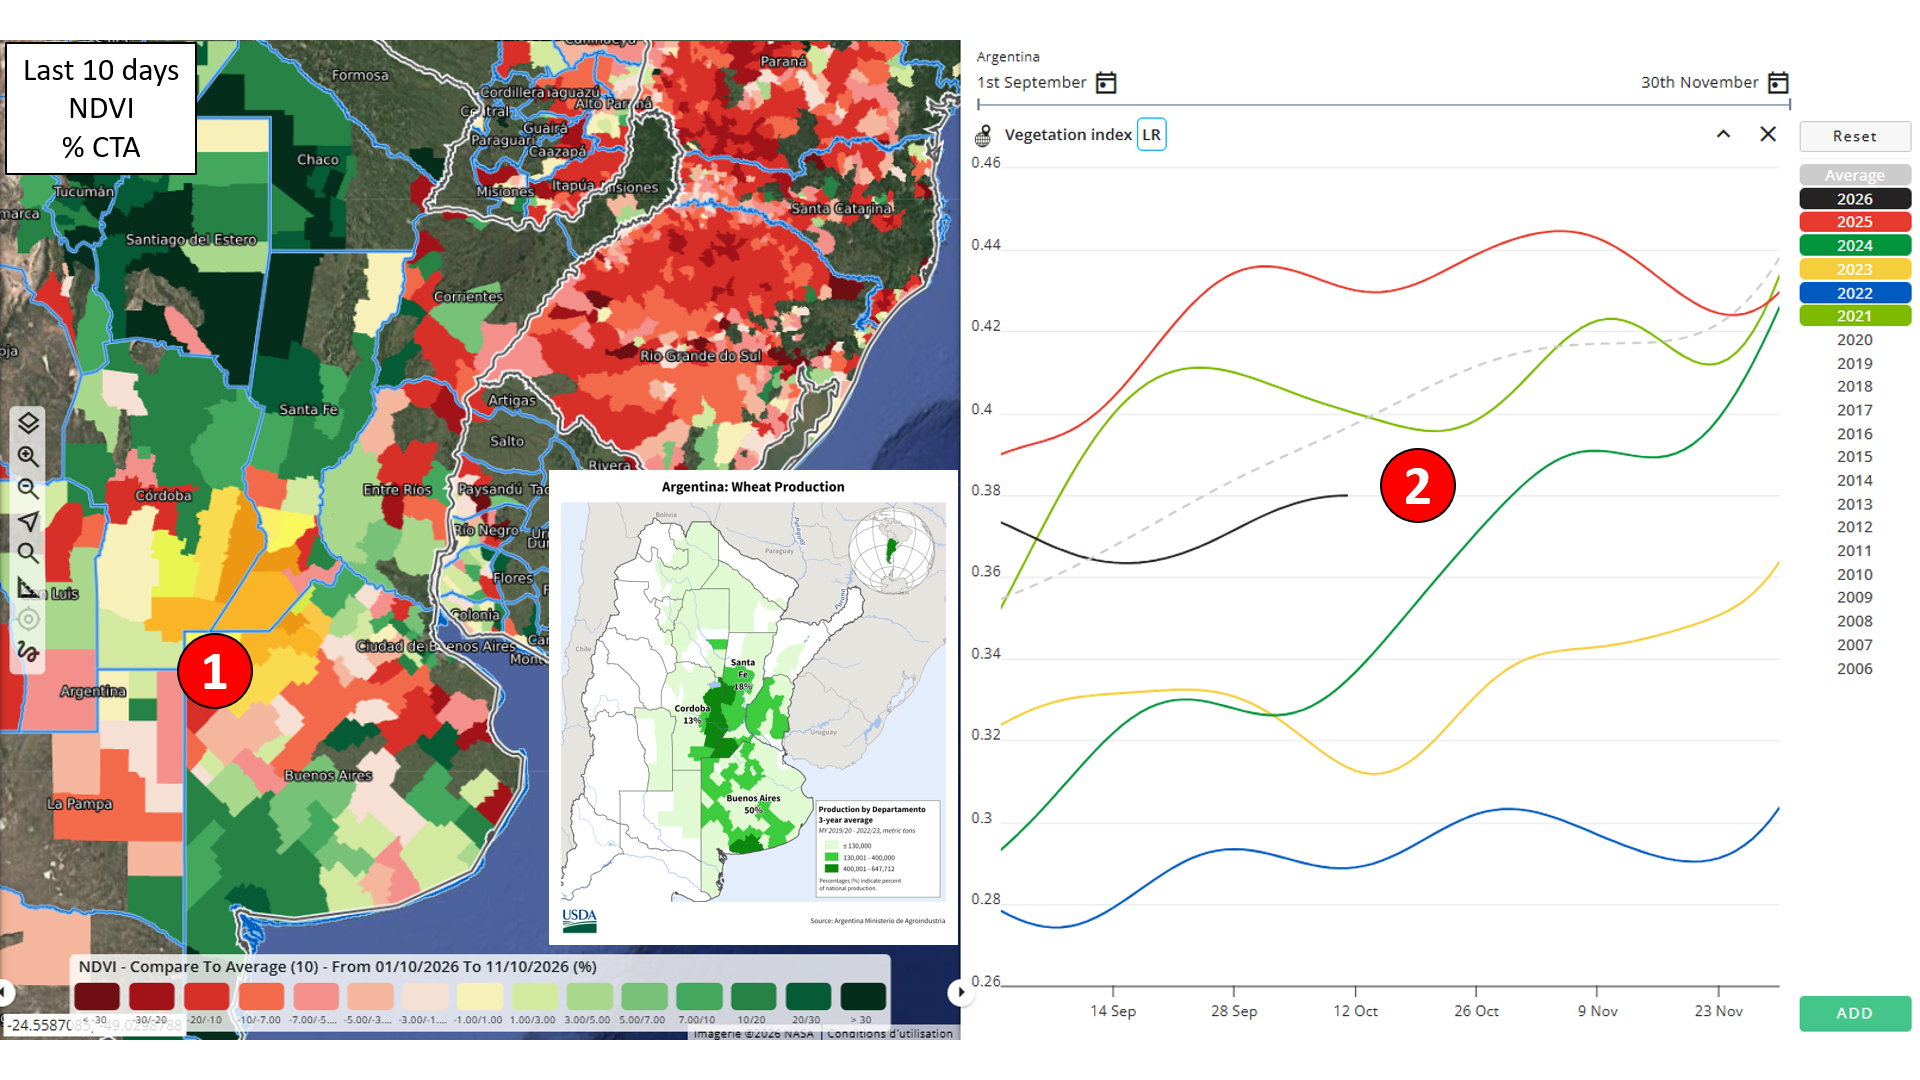Toggle the 2026 series off
1920x1080 pixels.
1855,199
